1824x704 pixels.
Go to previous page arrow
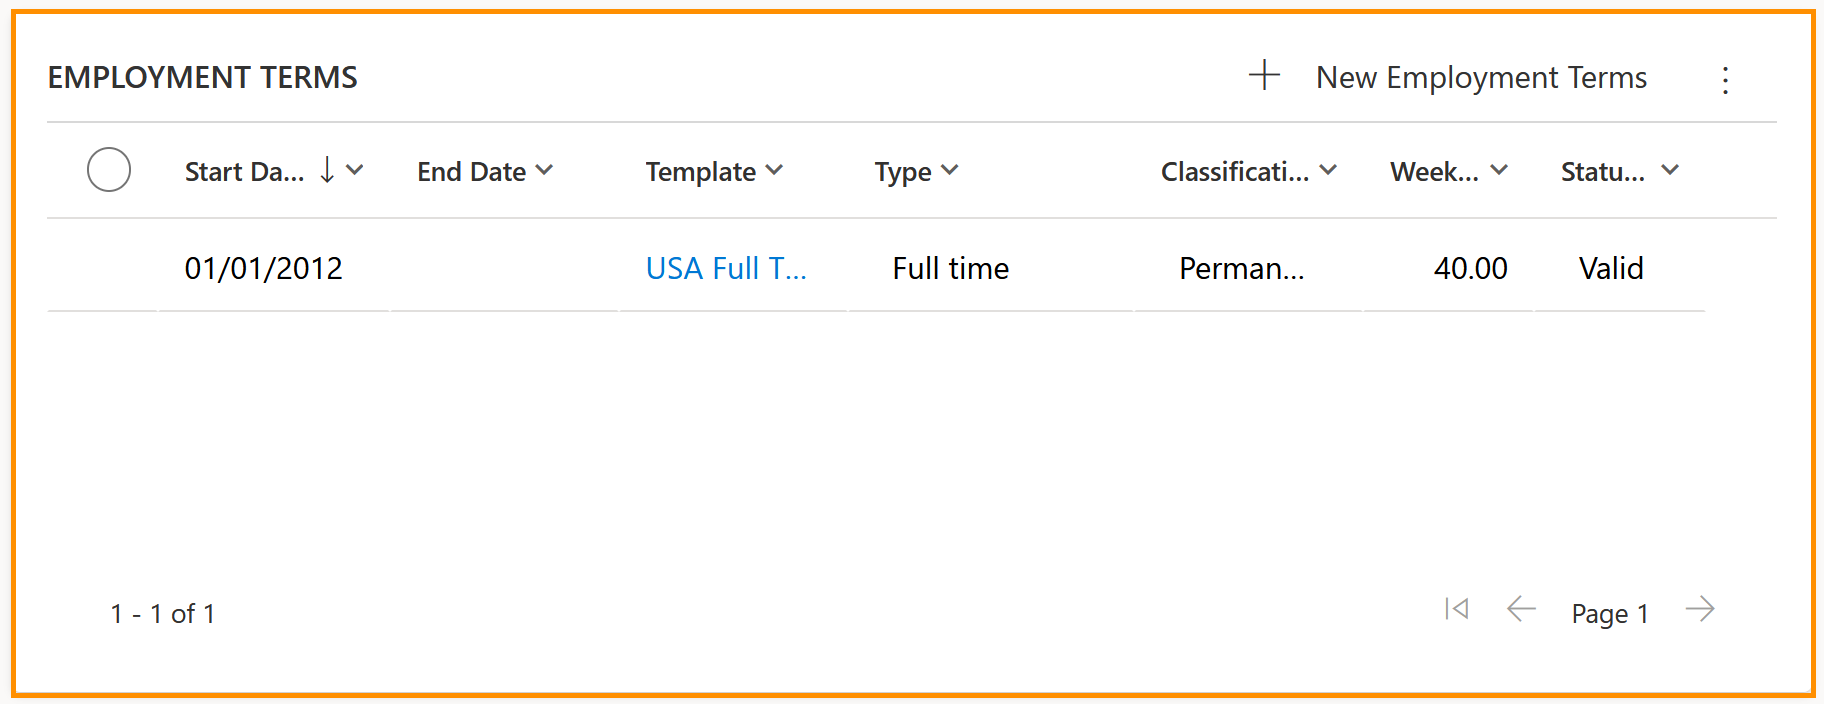[1521, 609]
